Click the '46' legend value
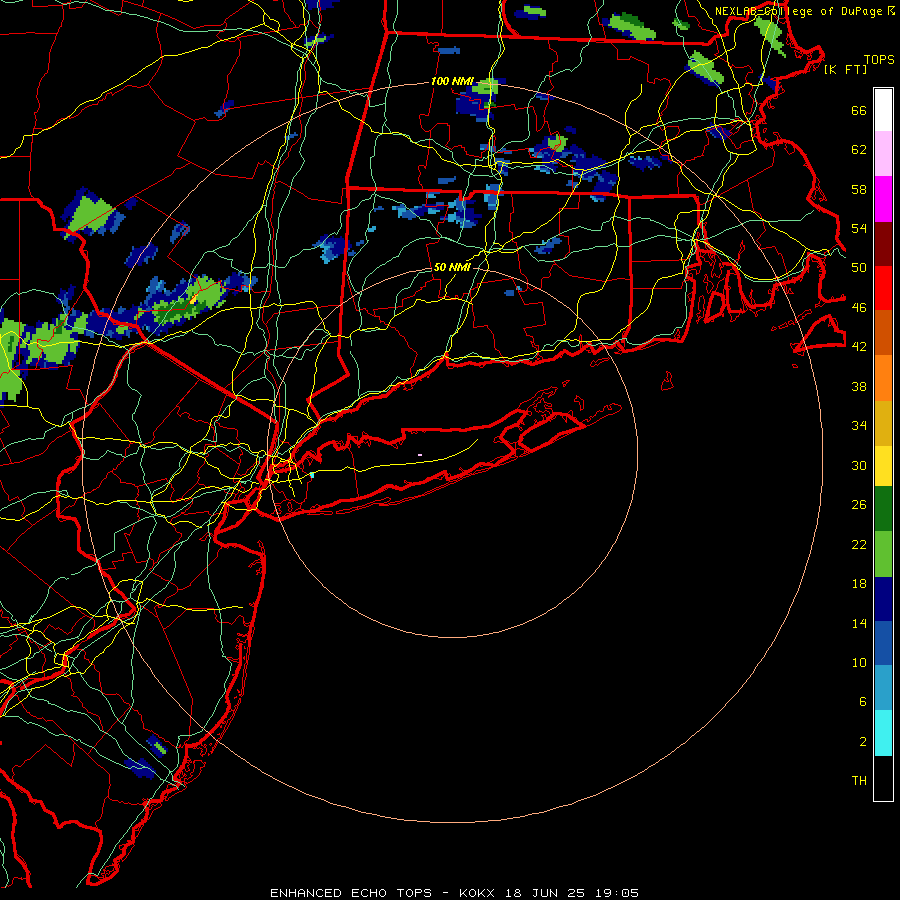900x900 pixels. click(859, 307)
